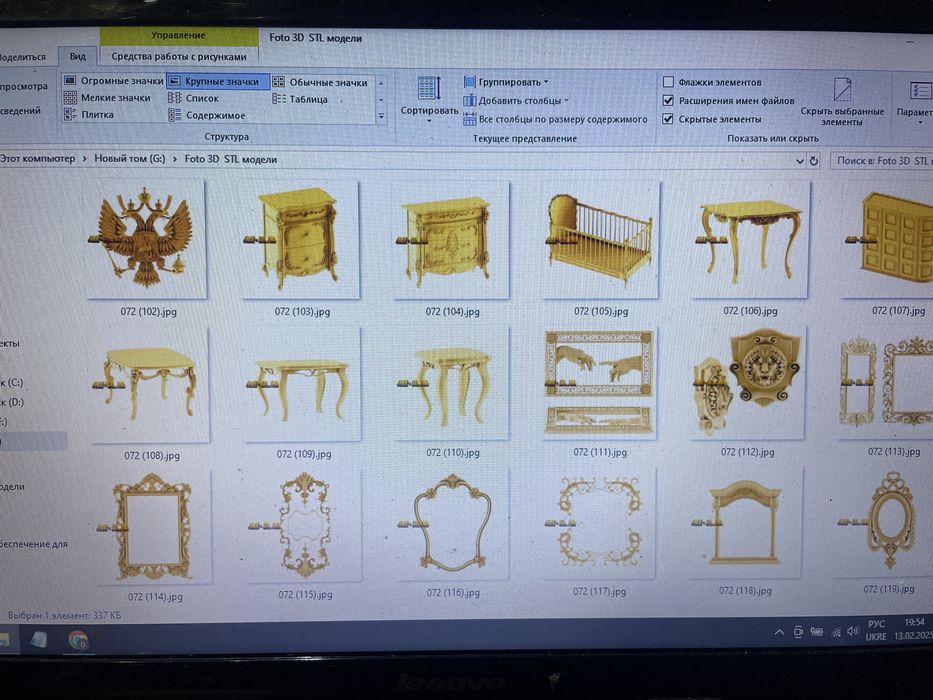Click the search field Поиск в: Foto 3D
The image size is (933, 700).
(882, 161)
